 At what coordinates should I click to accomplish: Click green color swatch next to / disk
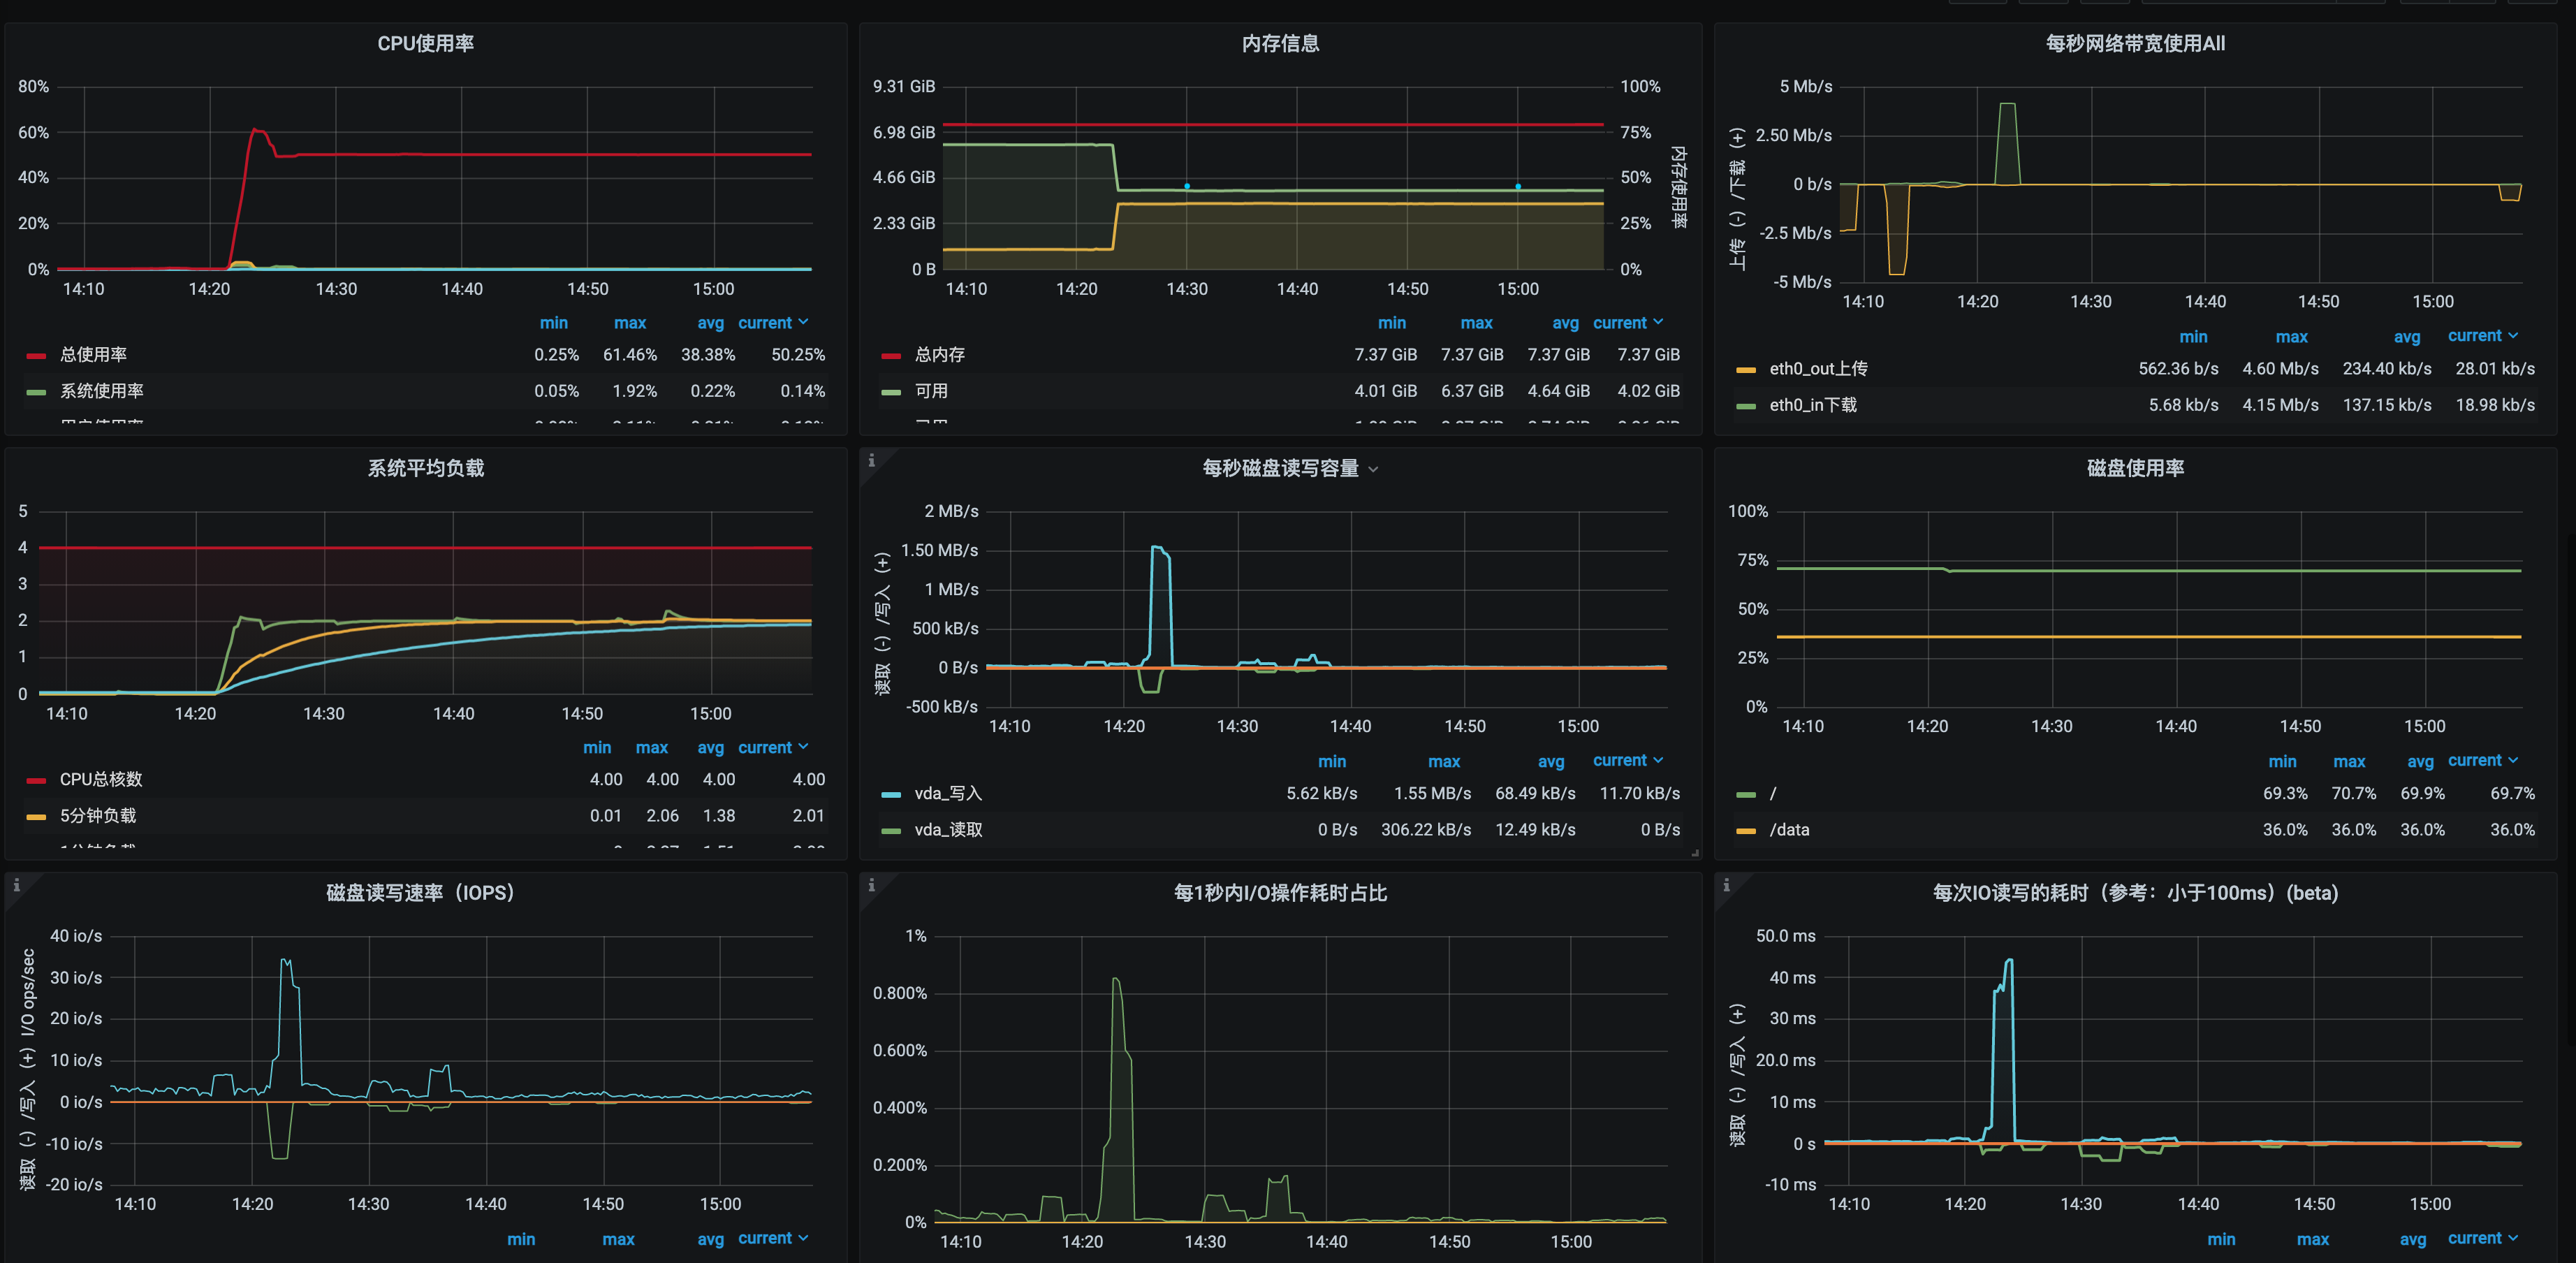click(1746, 794)
